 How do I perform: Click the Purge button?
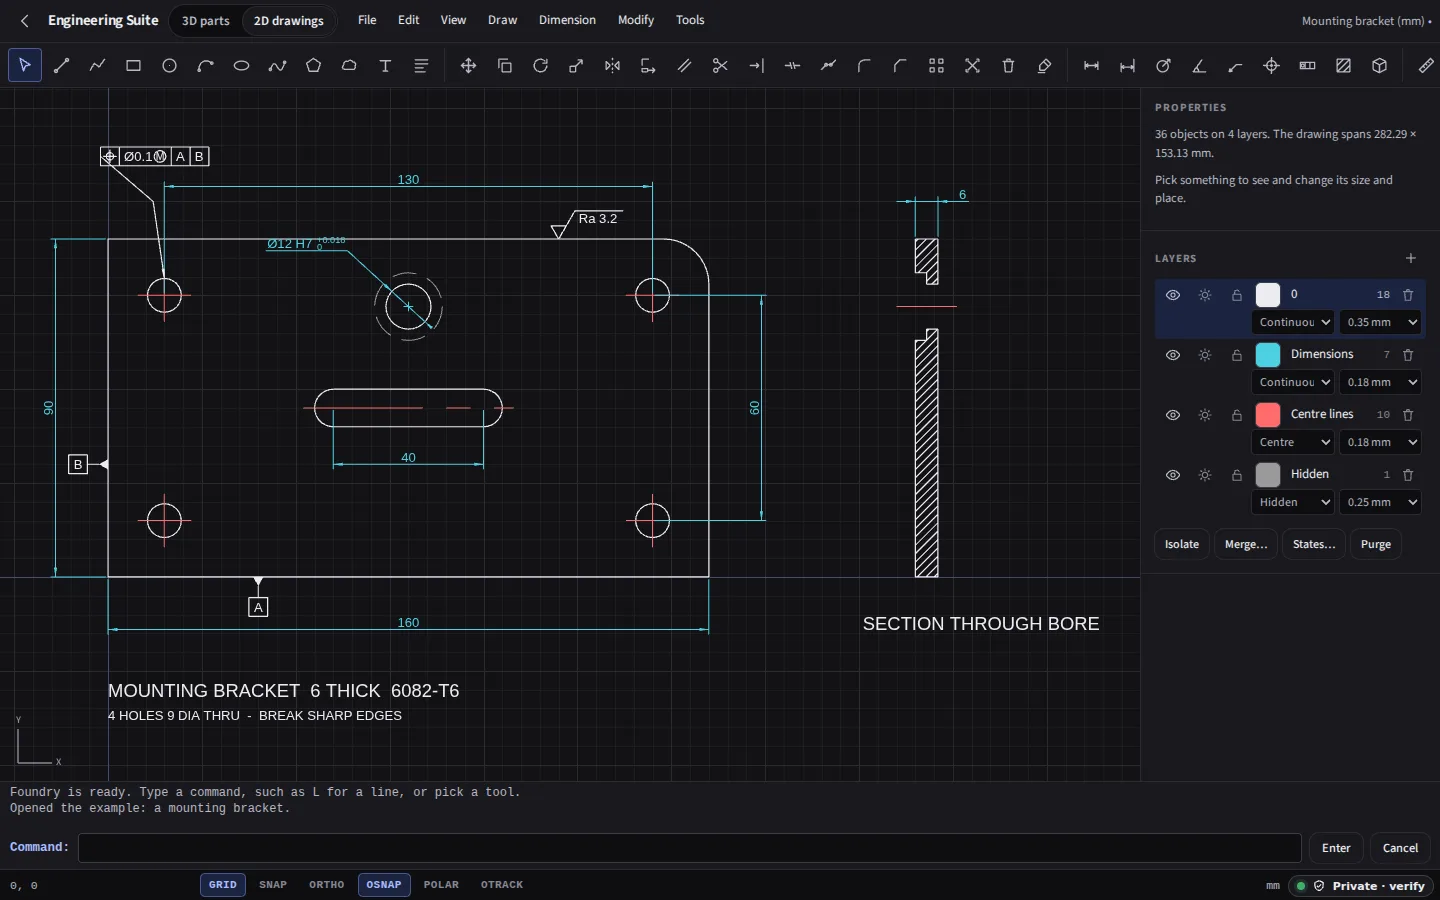tap(1376, 544)
